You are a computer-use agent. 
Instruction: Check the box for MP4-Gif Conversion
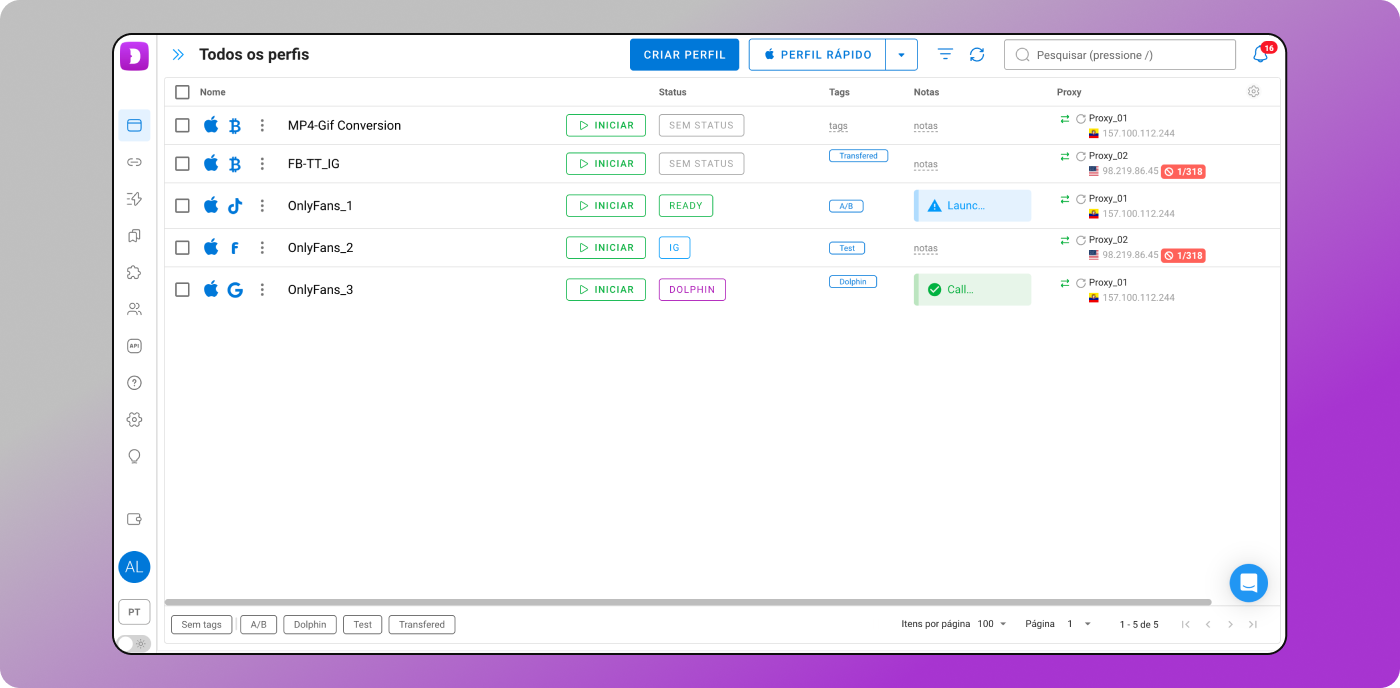tap(182, 126)
